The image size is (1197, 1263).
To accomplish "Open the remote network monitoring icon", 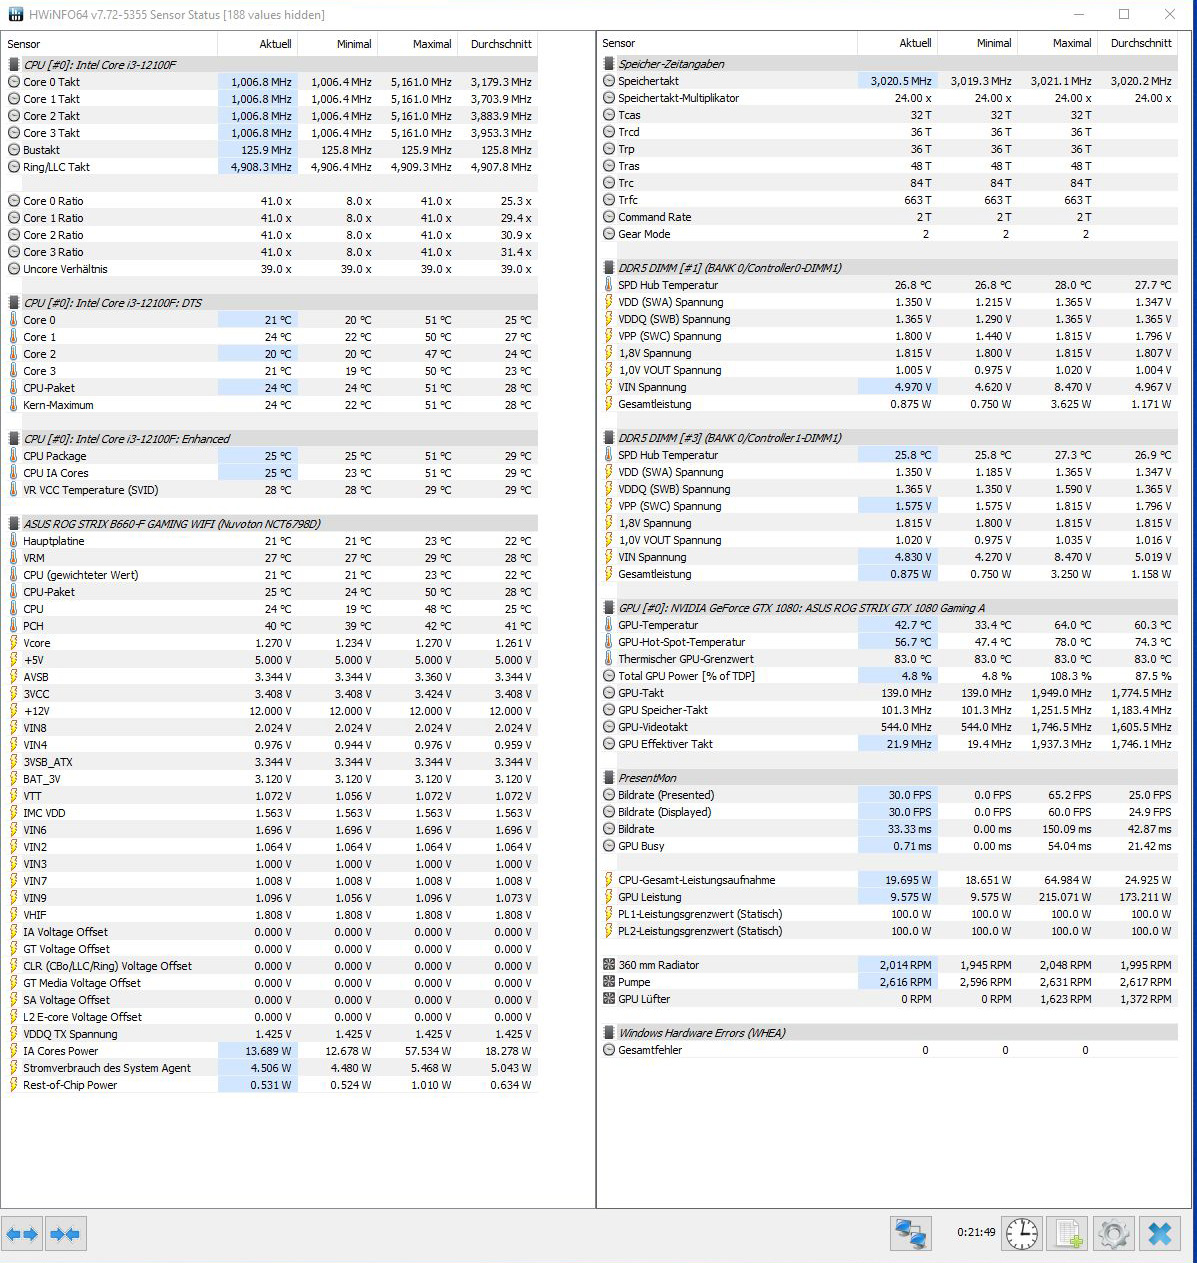I will tap(910, 1234).
